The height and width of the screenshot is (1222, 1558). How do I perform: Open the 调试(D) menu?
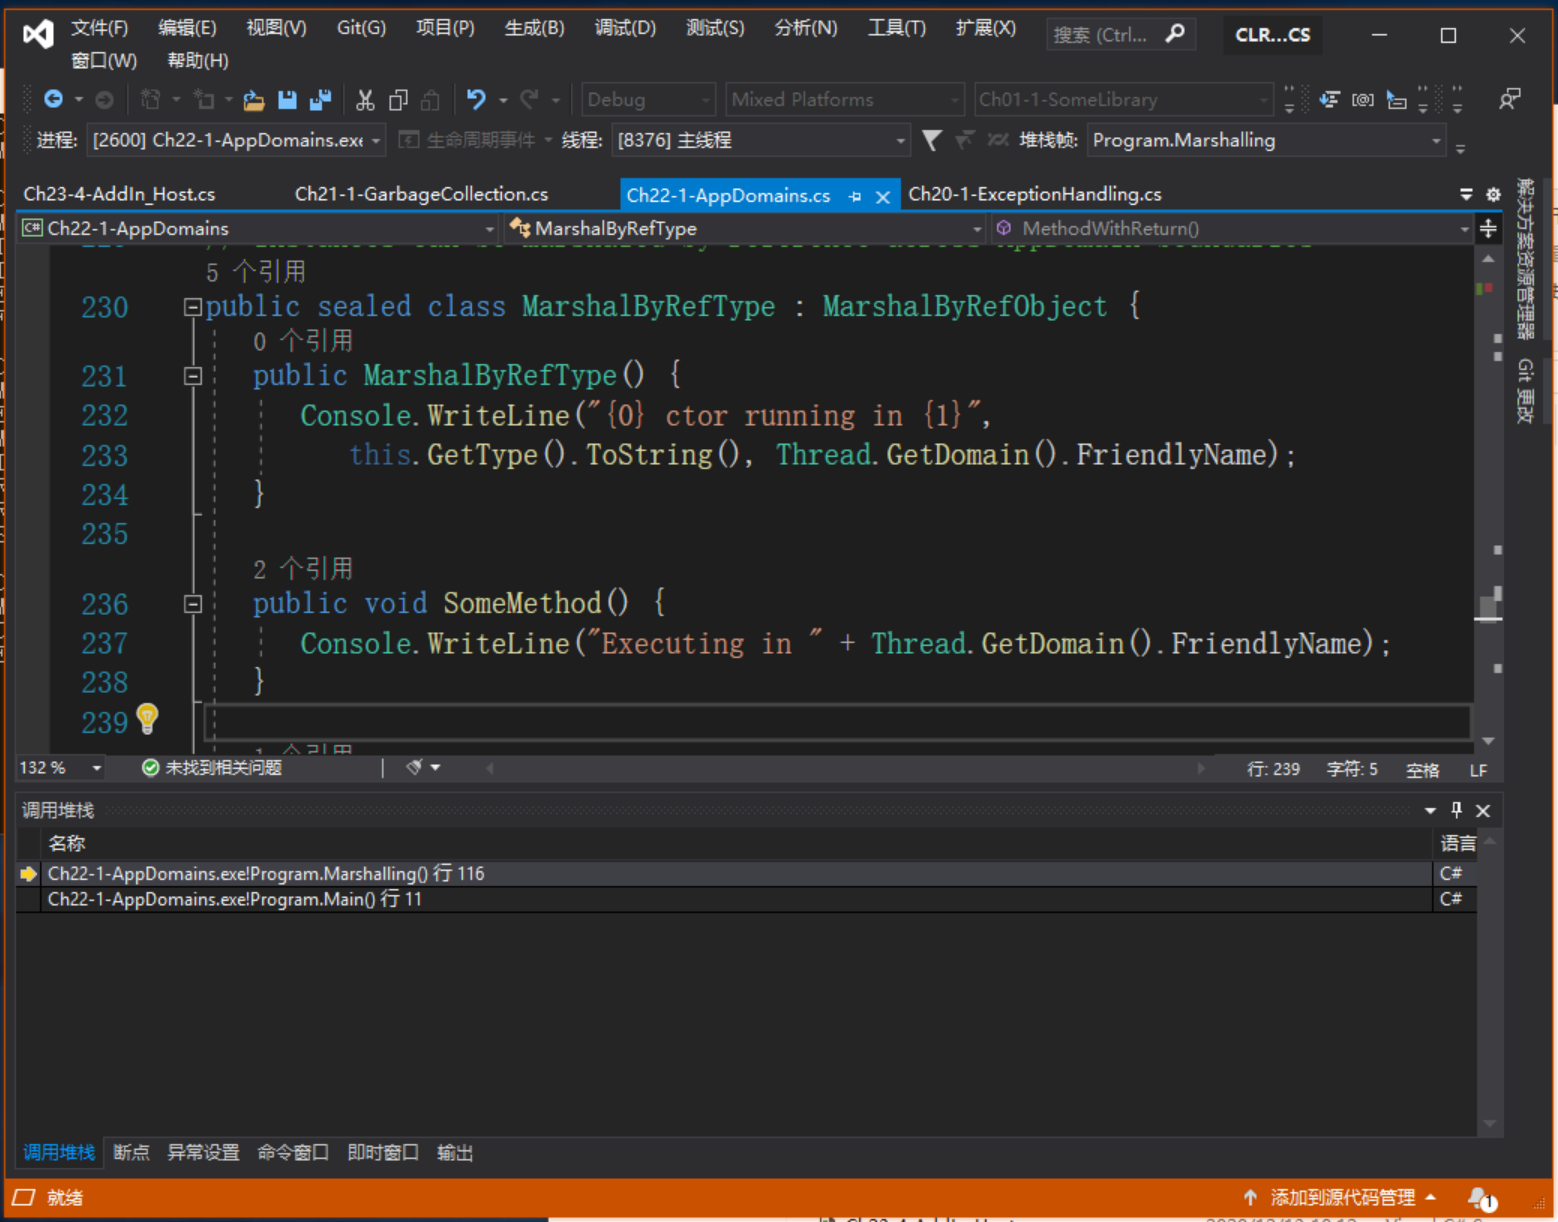point(625,28)
